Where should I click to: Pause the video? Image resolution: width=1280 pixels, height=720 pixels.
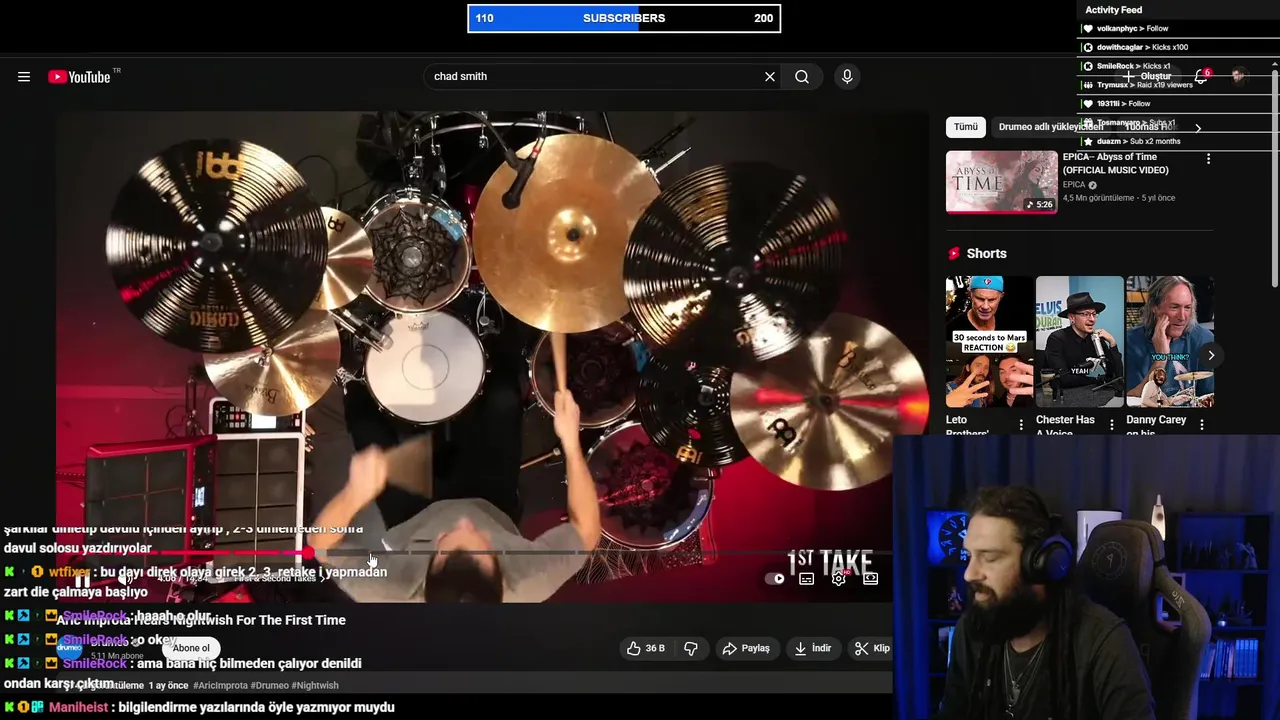coord(83,578)
